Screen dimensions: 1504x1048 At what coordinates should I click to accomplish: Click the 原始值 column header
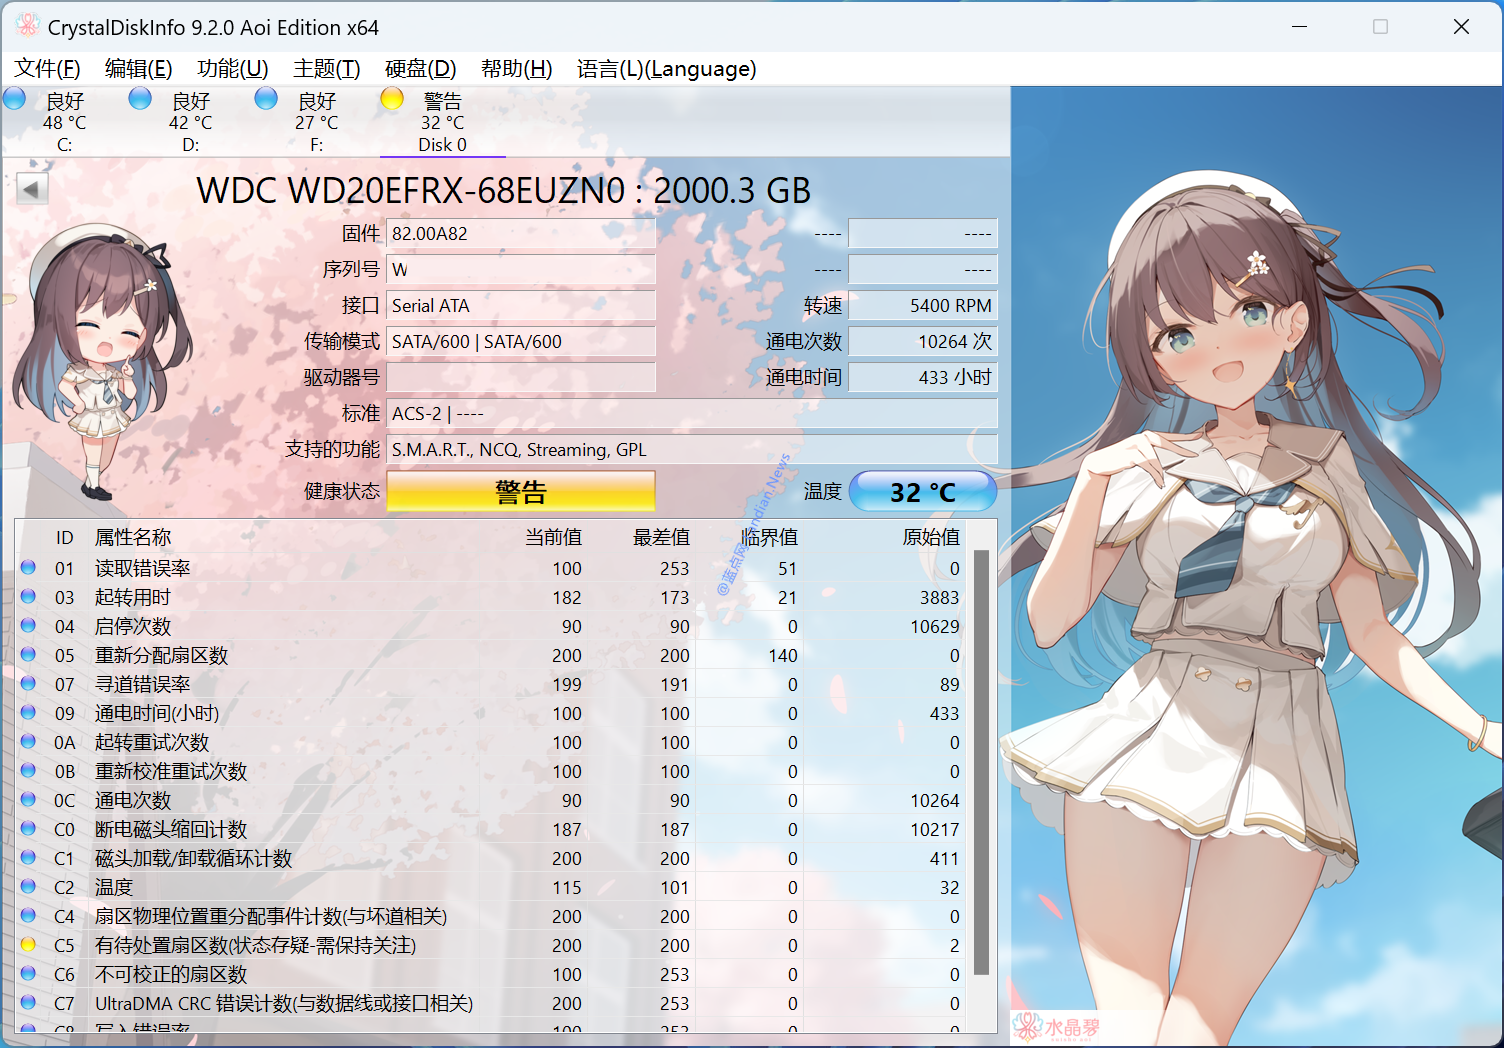[x=930, y=538]
